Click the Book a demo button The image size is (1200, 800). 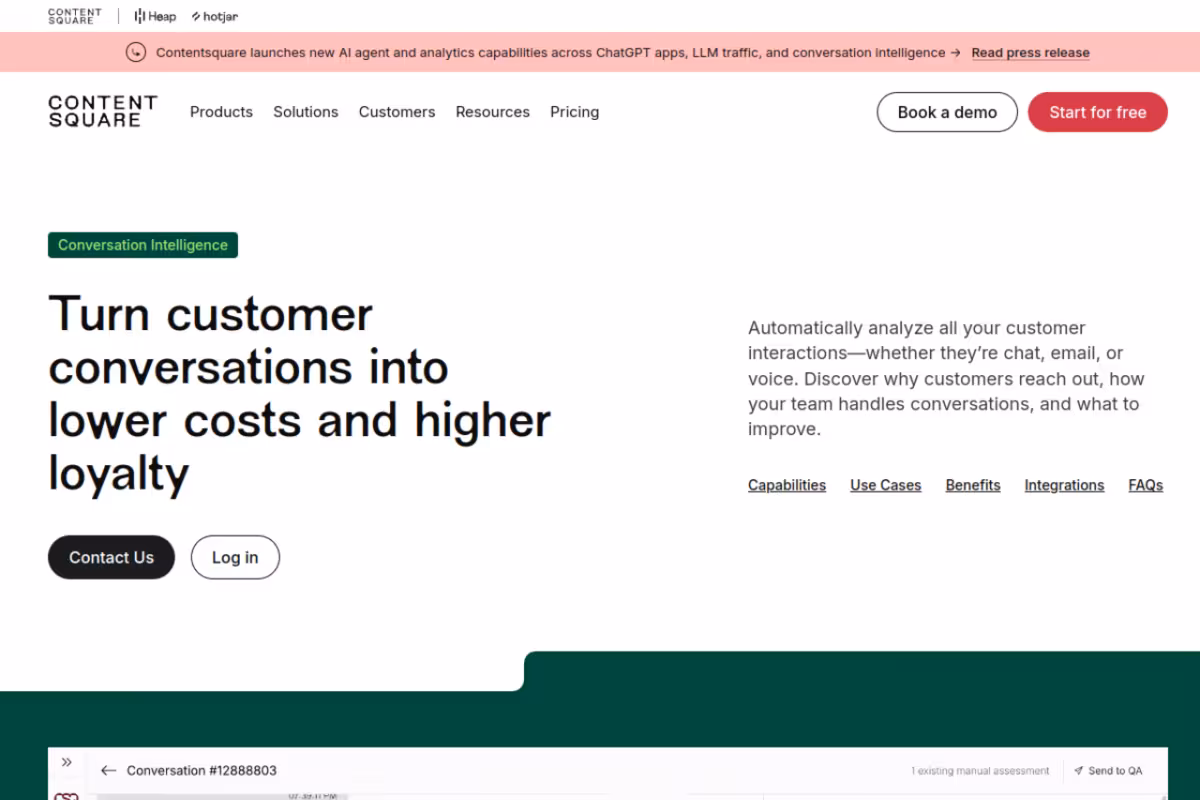click(x=947, y=112)
